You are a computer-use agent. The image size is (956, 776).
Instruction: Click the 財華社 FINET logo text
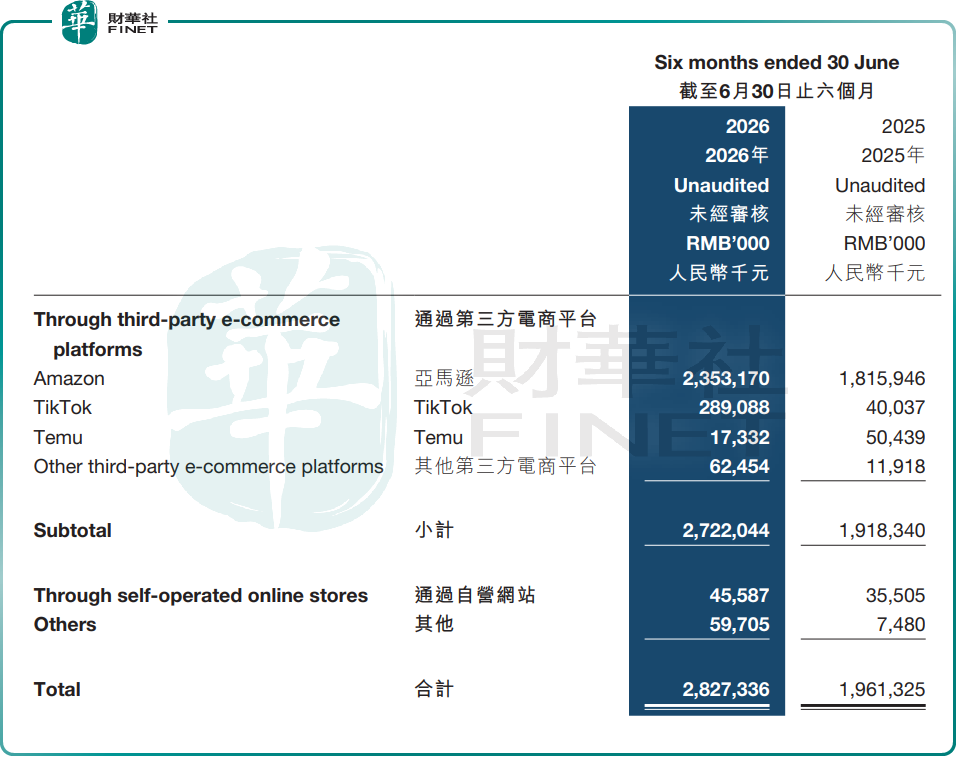pos(132,23)
